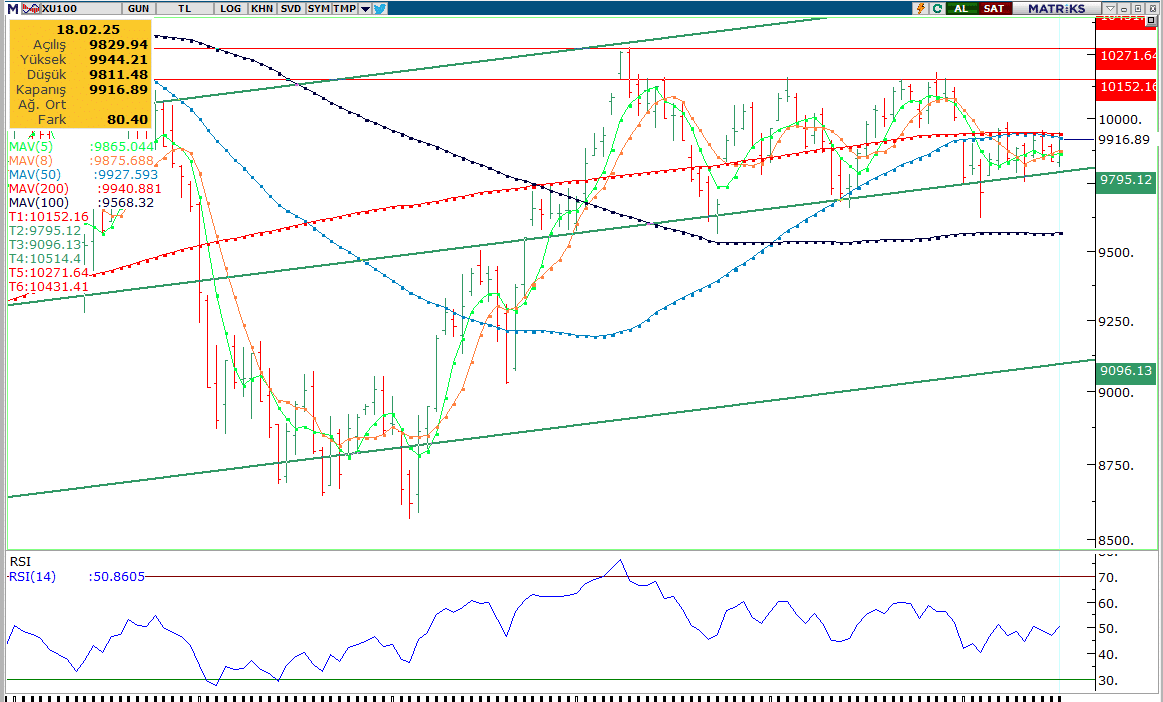Screen dimensions: 1163x702
Task: Click the Fark 80.40 value
Action: (x=128, y=119)
